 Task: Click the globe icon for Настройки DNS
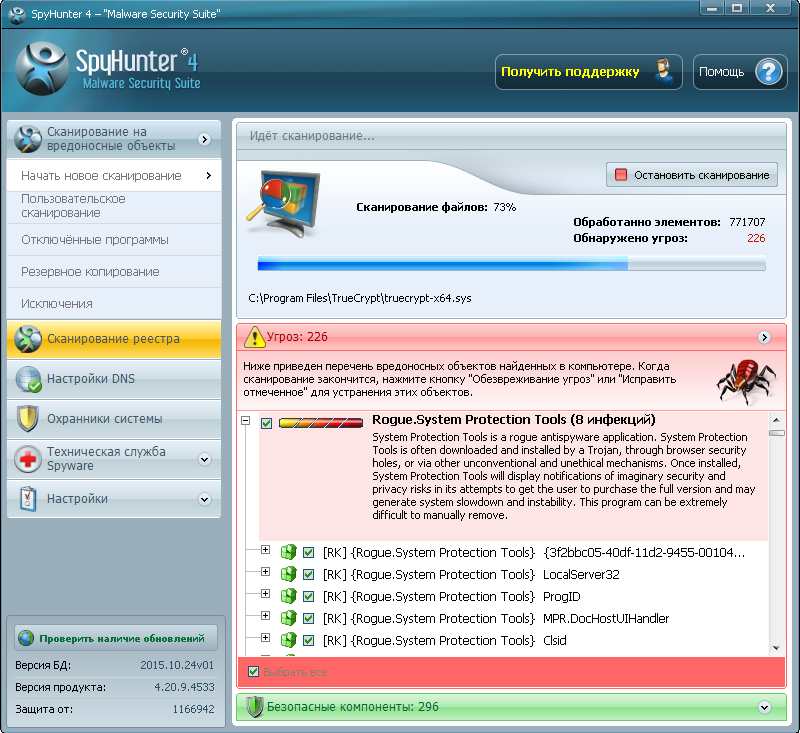coord(28,379)
